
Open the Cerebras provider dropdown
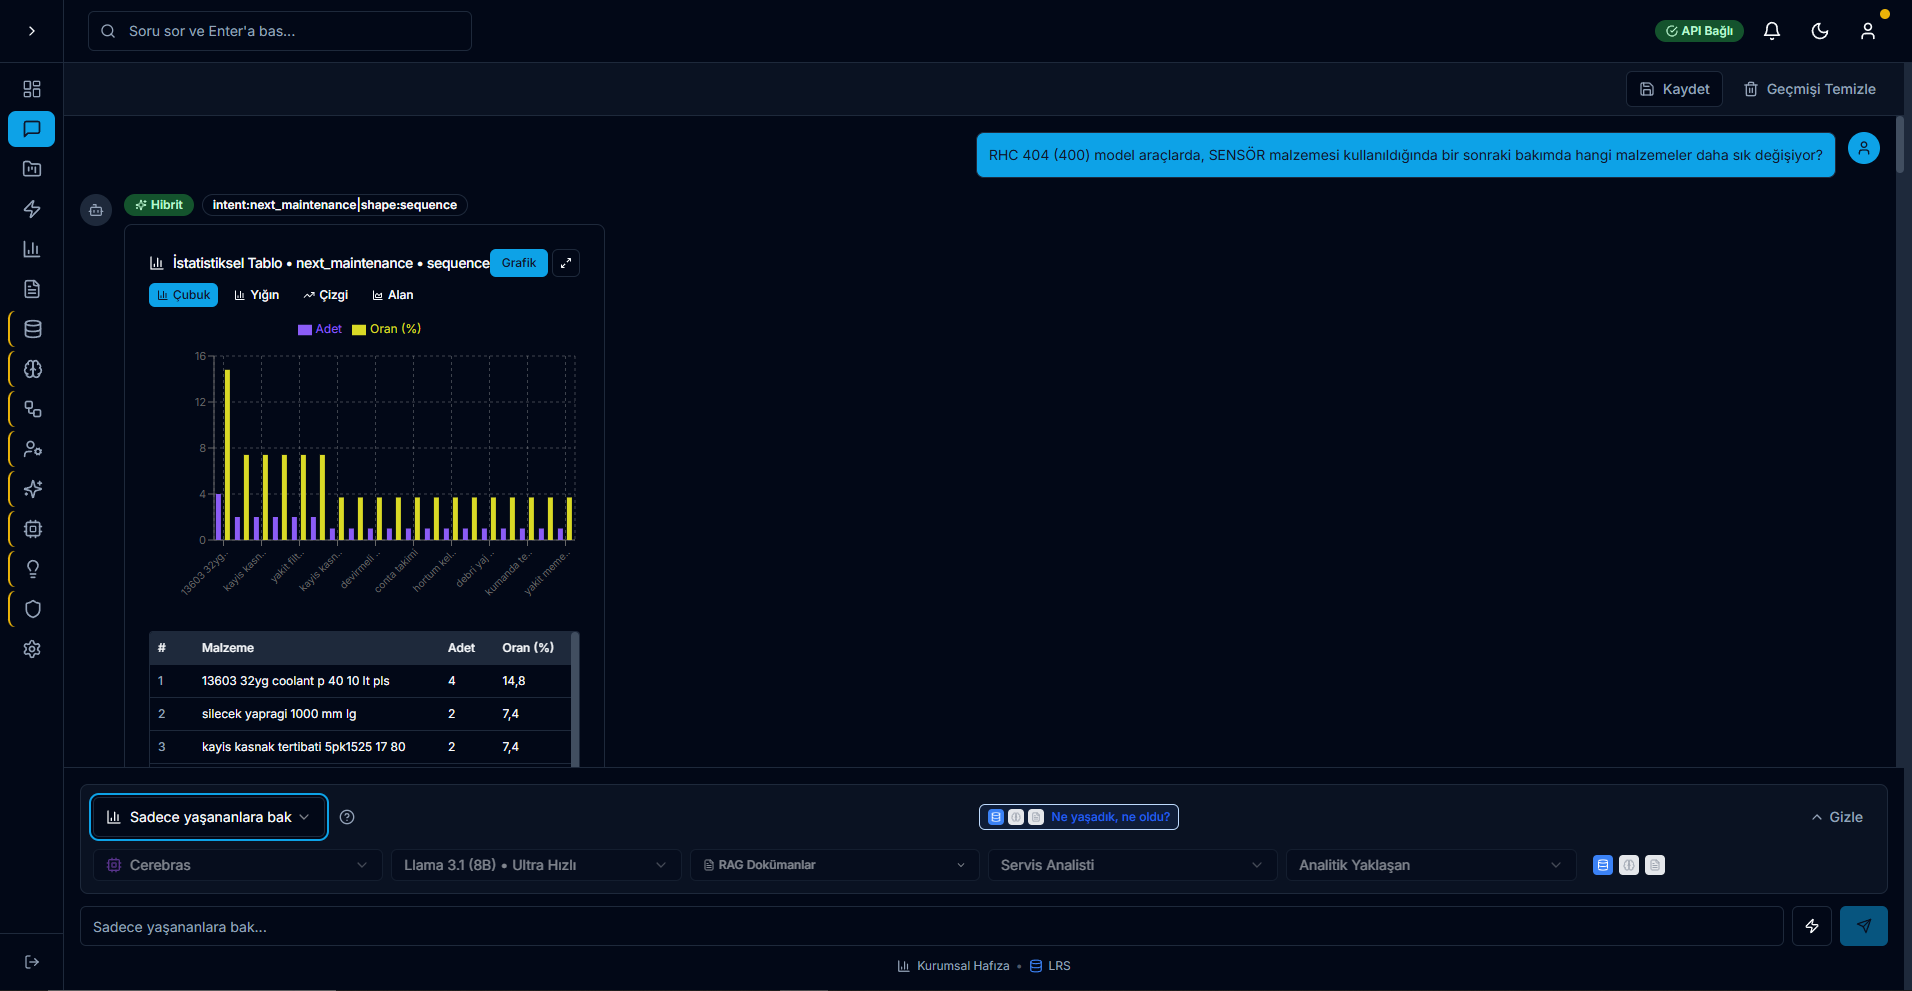237,865
